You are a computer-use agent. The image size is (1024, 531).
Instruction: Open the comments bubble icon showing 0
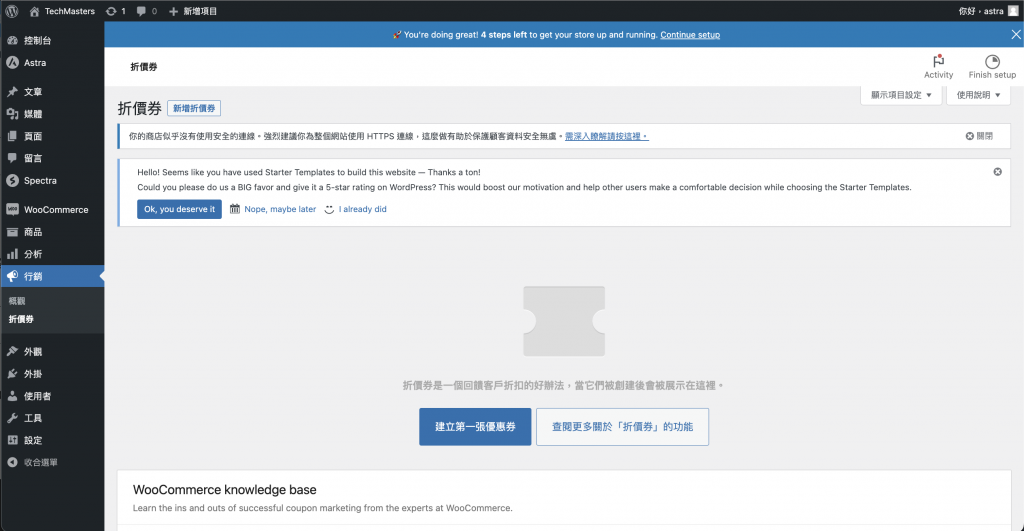click(141, 11)
